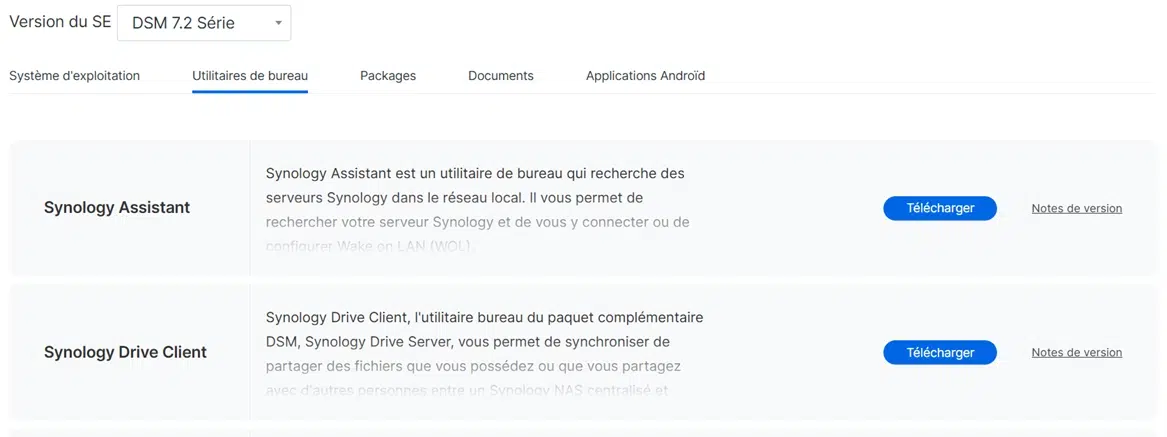The image size is (1167, 437).
Task: Open the Packages tab
Action: click(388, 76)
